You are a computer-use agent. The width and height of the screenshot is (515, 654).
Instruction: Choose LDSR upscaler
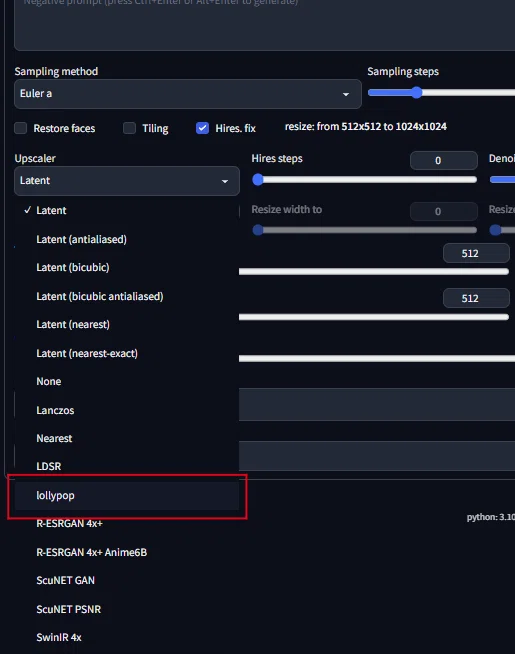click(x=127, y=466)
